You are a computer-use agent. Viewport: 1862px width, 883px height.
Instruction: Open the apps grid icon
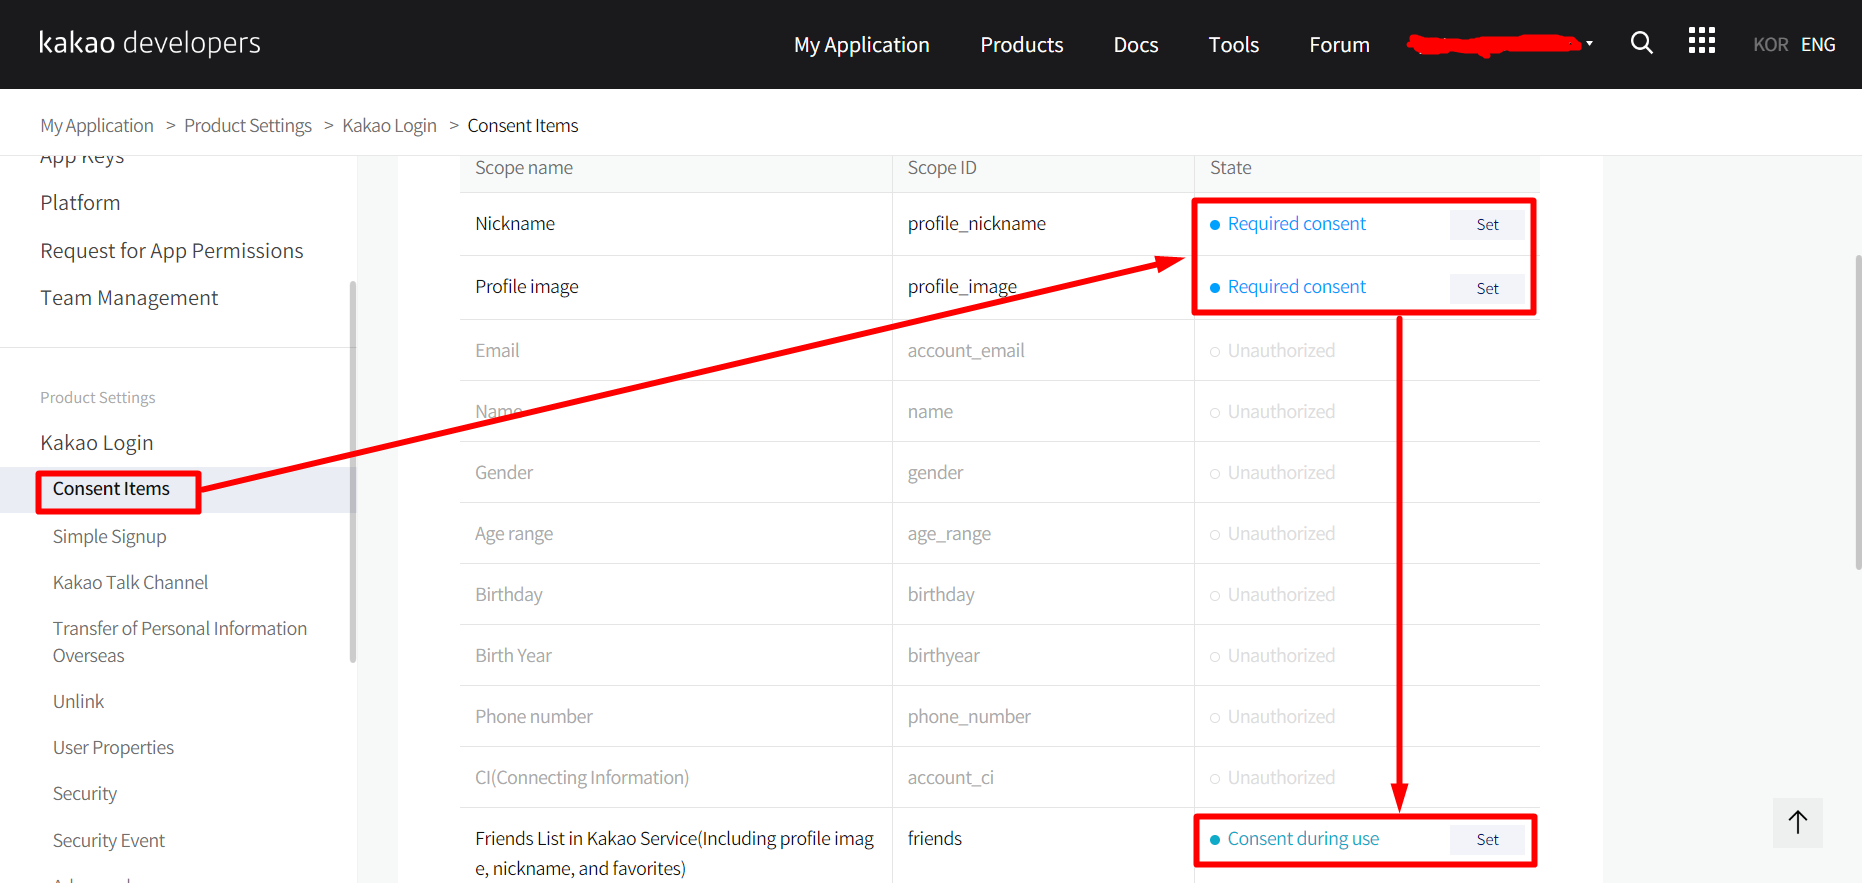(x=1701, y=41)
